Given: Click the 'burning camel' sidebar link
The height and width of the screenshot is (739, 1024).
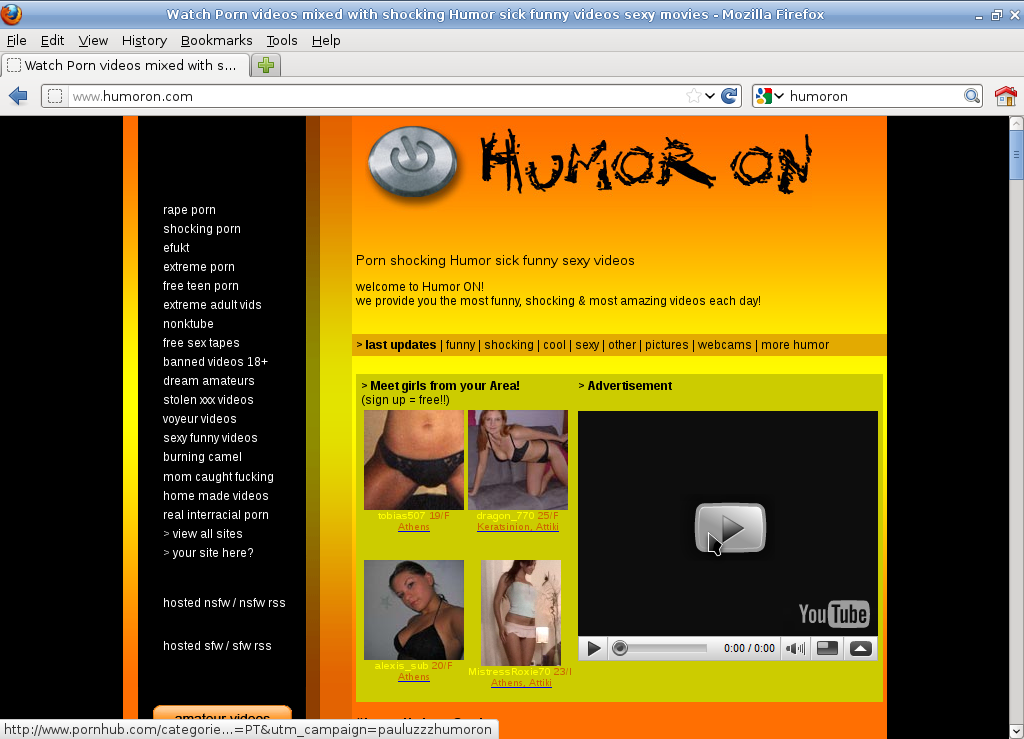Looking at the screenshot, I should coord(202,457).
